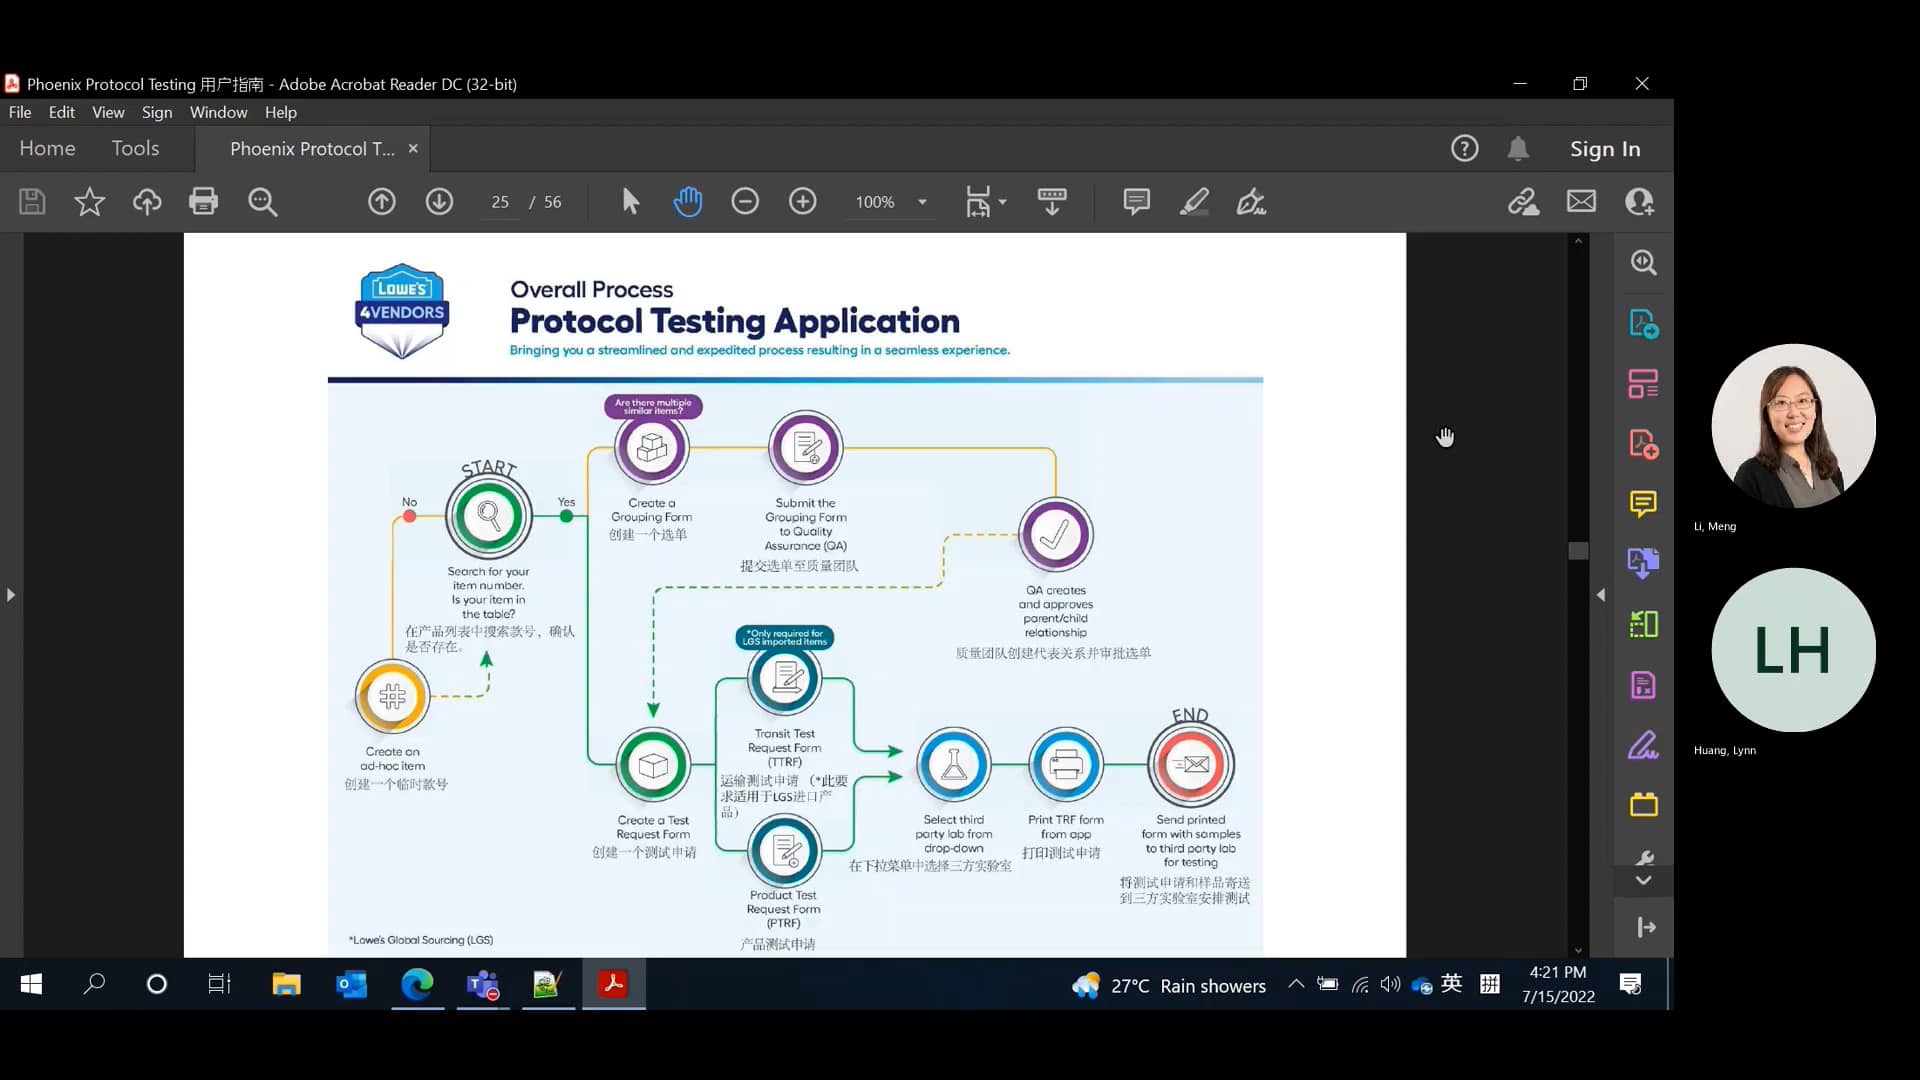Go to next page arrow

click(439, 202)
